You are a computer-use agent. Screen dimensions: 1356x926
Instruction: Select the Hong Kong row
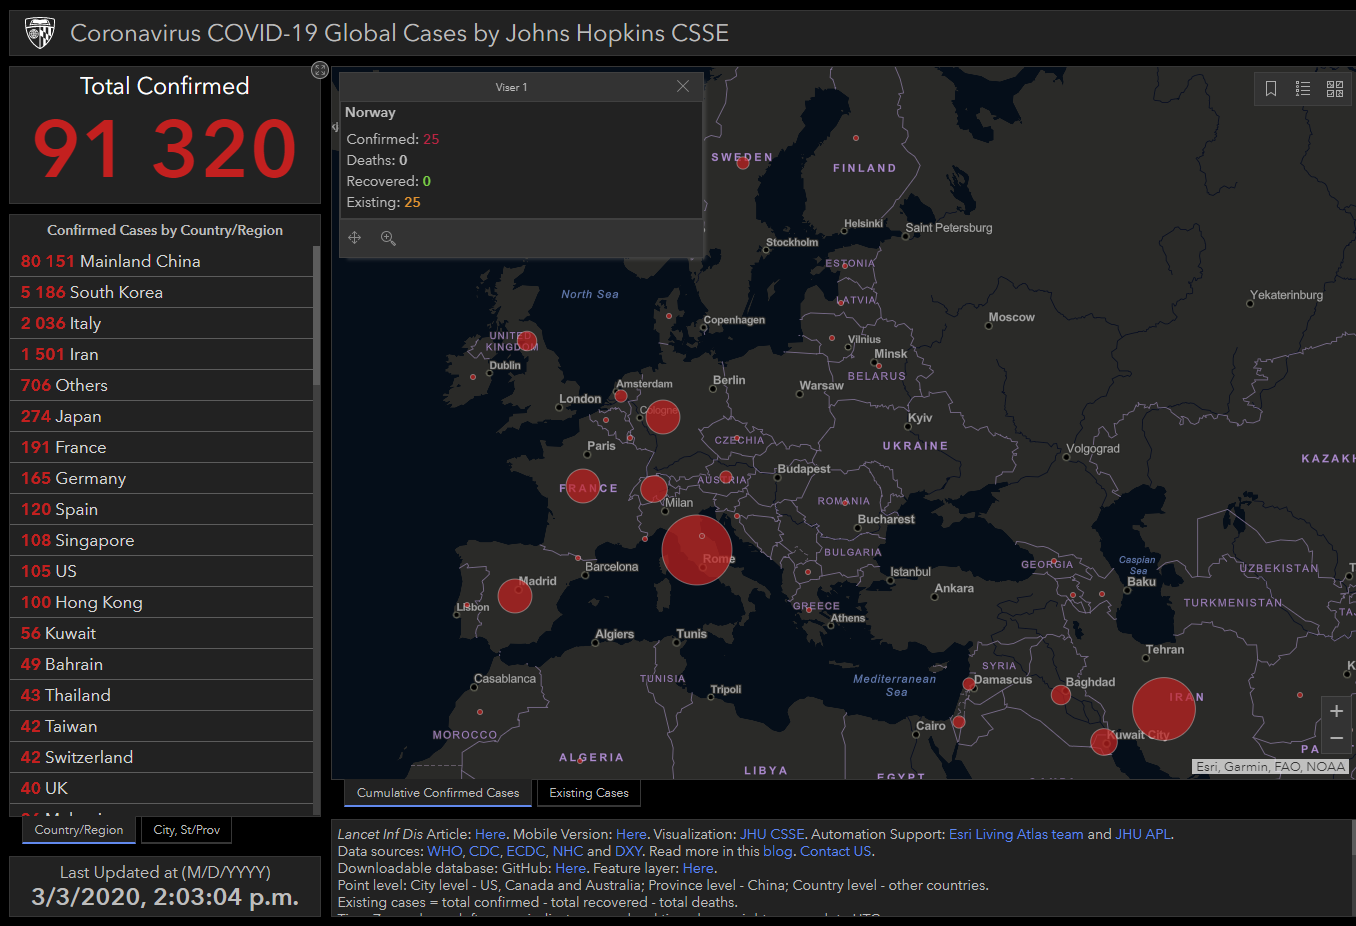[x=161, y=602]
